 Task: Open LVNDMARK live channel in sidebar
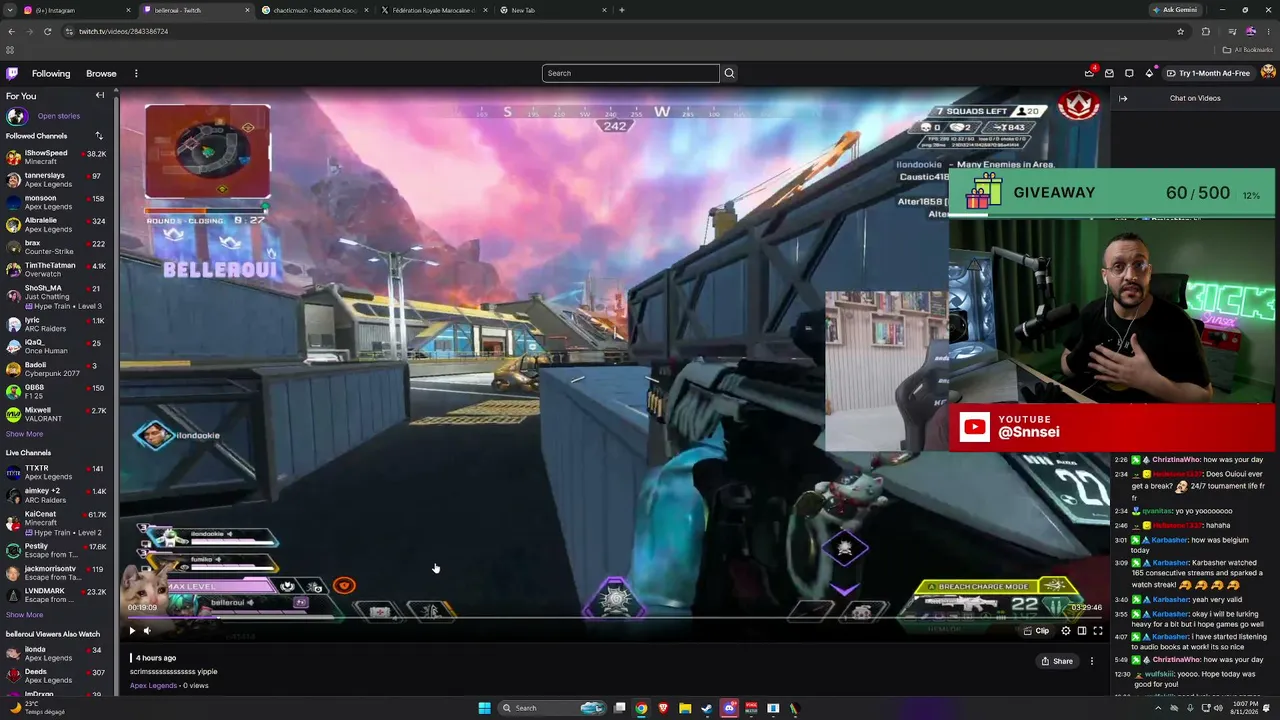(x=57, y=594)
